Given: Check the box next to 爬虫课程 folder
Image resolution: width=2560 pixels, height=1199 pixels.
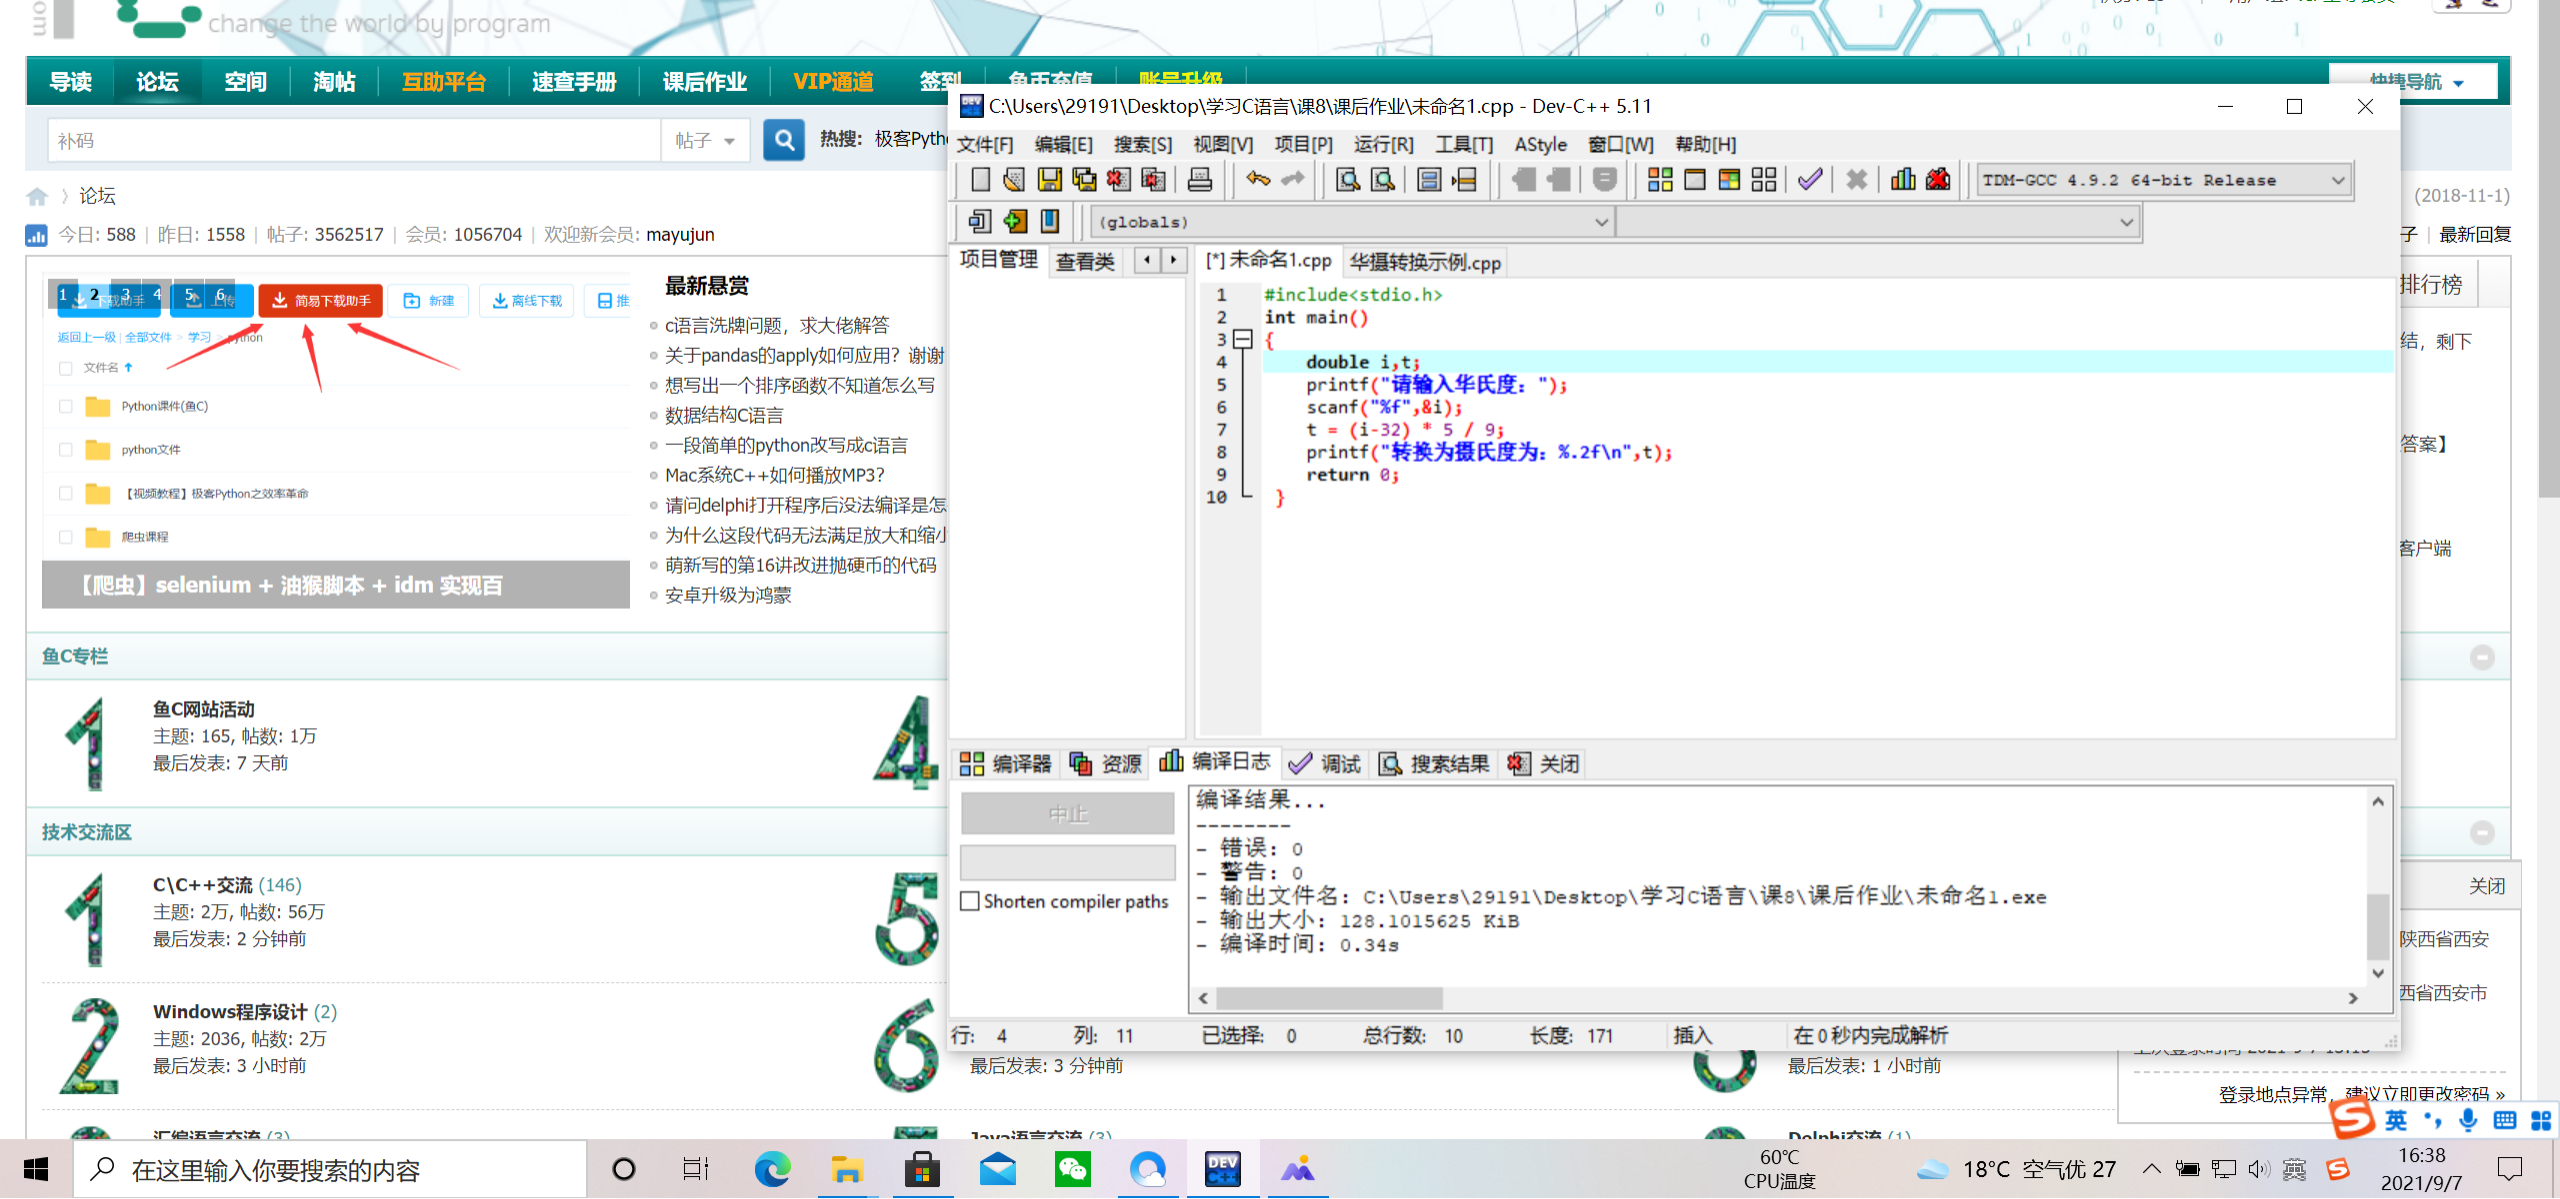Looking at the screenshot, I should (66, 537).
